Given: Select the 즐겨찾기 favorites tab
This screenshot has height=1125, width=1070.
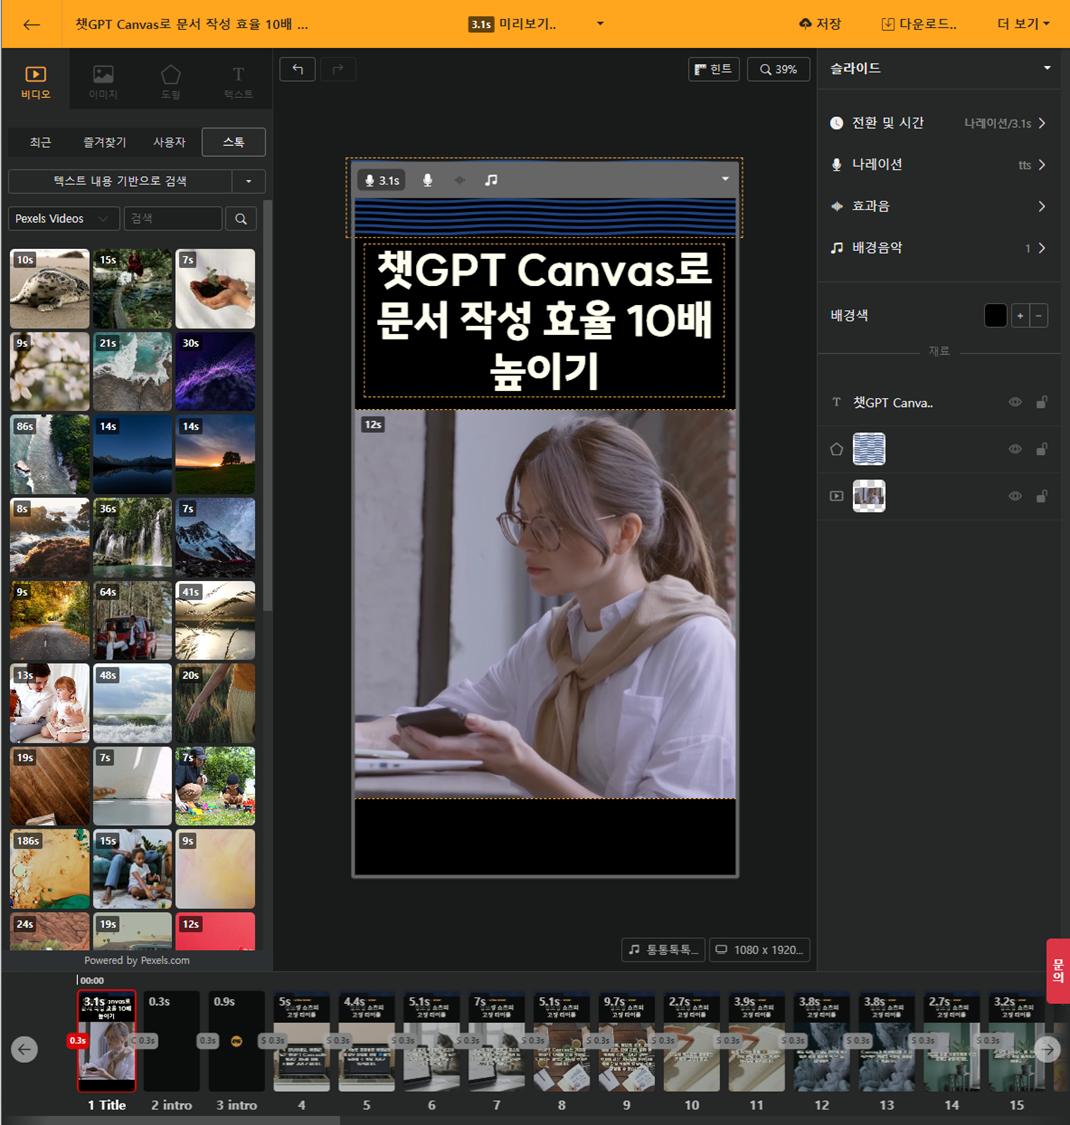Looking at the screenshot, I should 105,142.
